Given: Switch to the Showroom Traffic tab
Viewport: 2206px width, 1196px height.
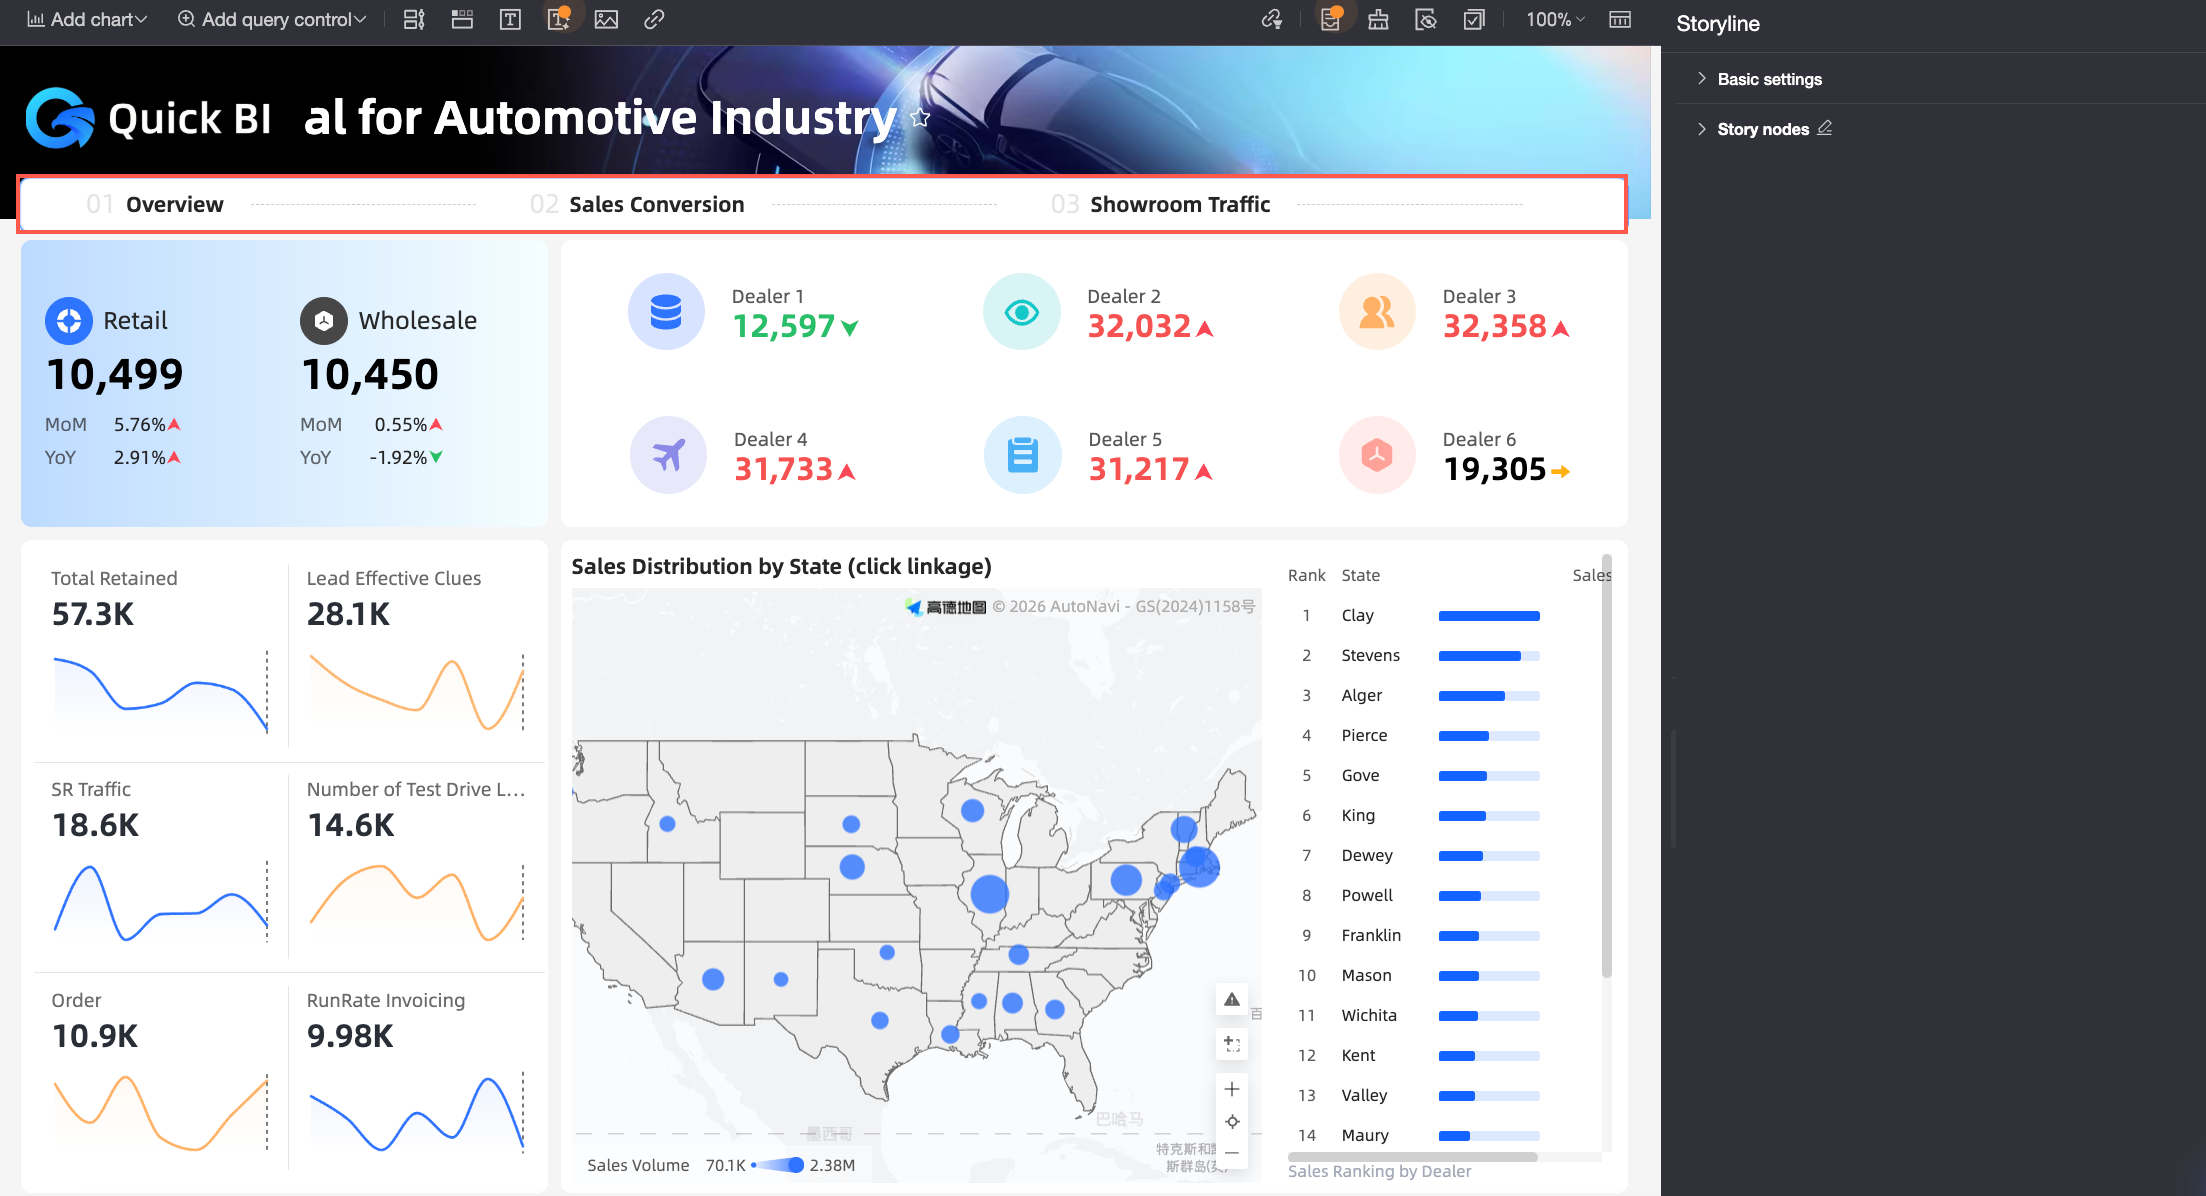Looking at the screenshot, I should tap(1179, 205).
